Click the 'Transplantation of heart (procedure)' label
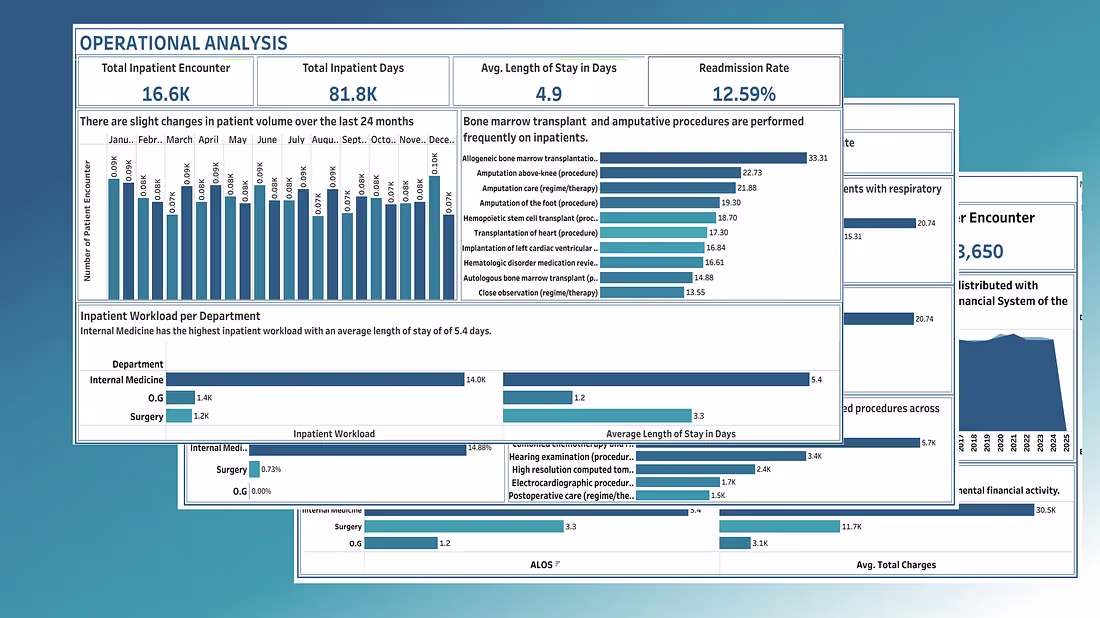Viewport: 1100px width, 618px height. click(536, 233)
